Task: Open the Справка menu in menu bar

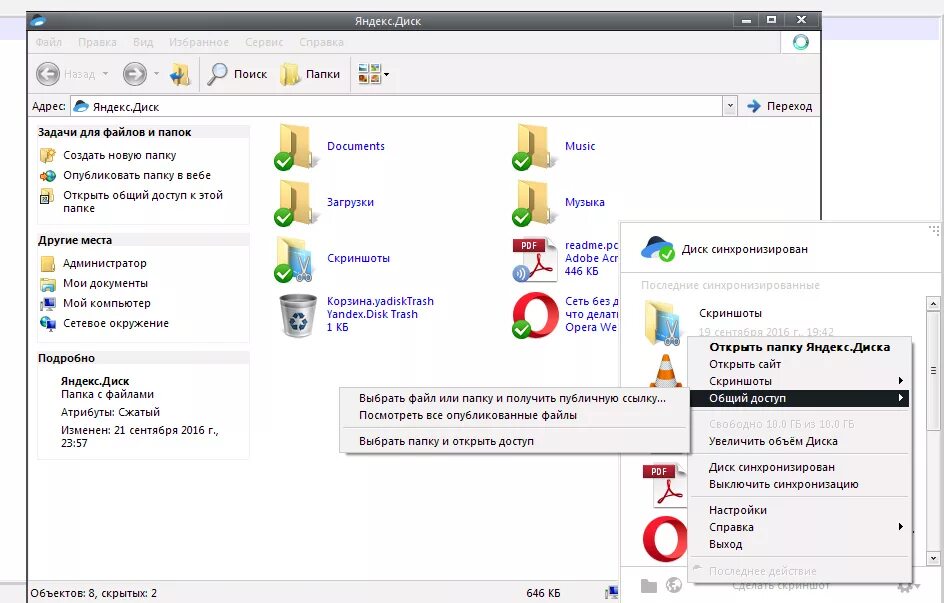Action: tap(321, 42)
